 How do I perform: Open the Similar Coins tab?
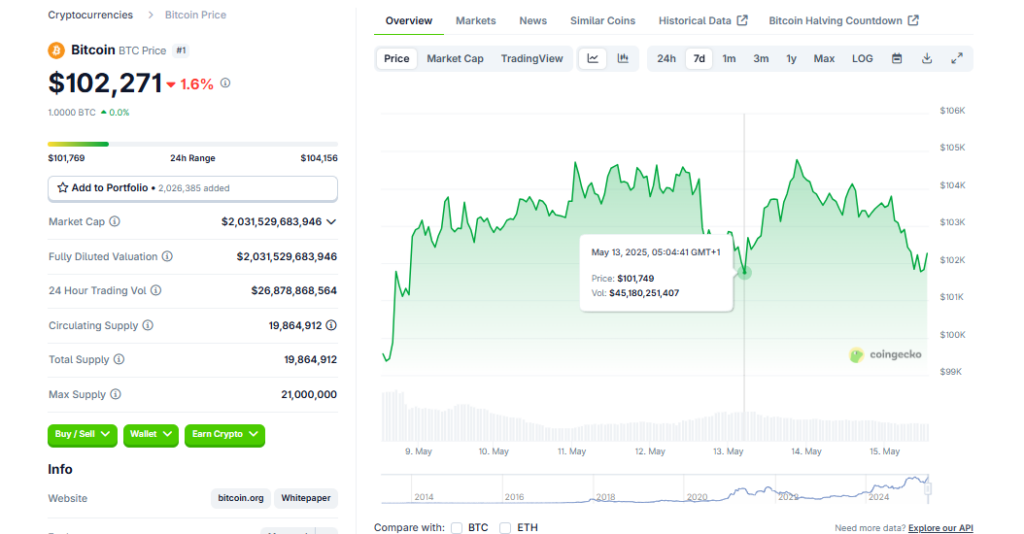602,20
